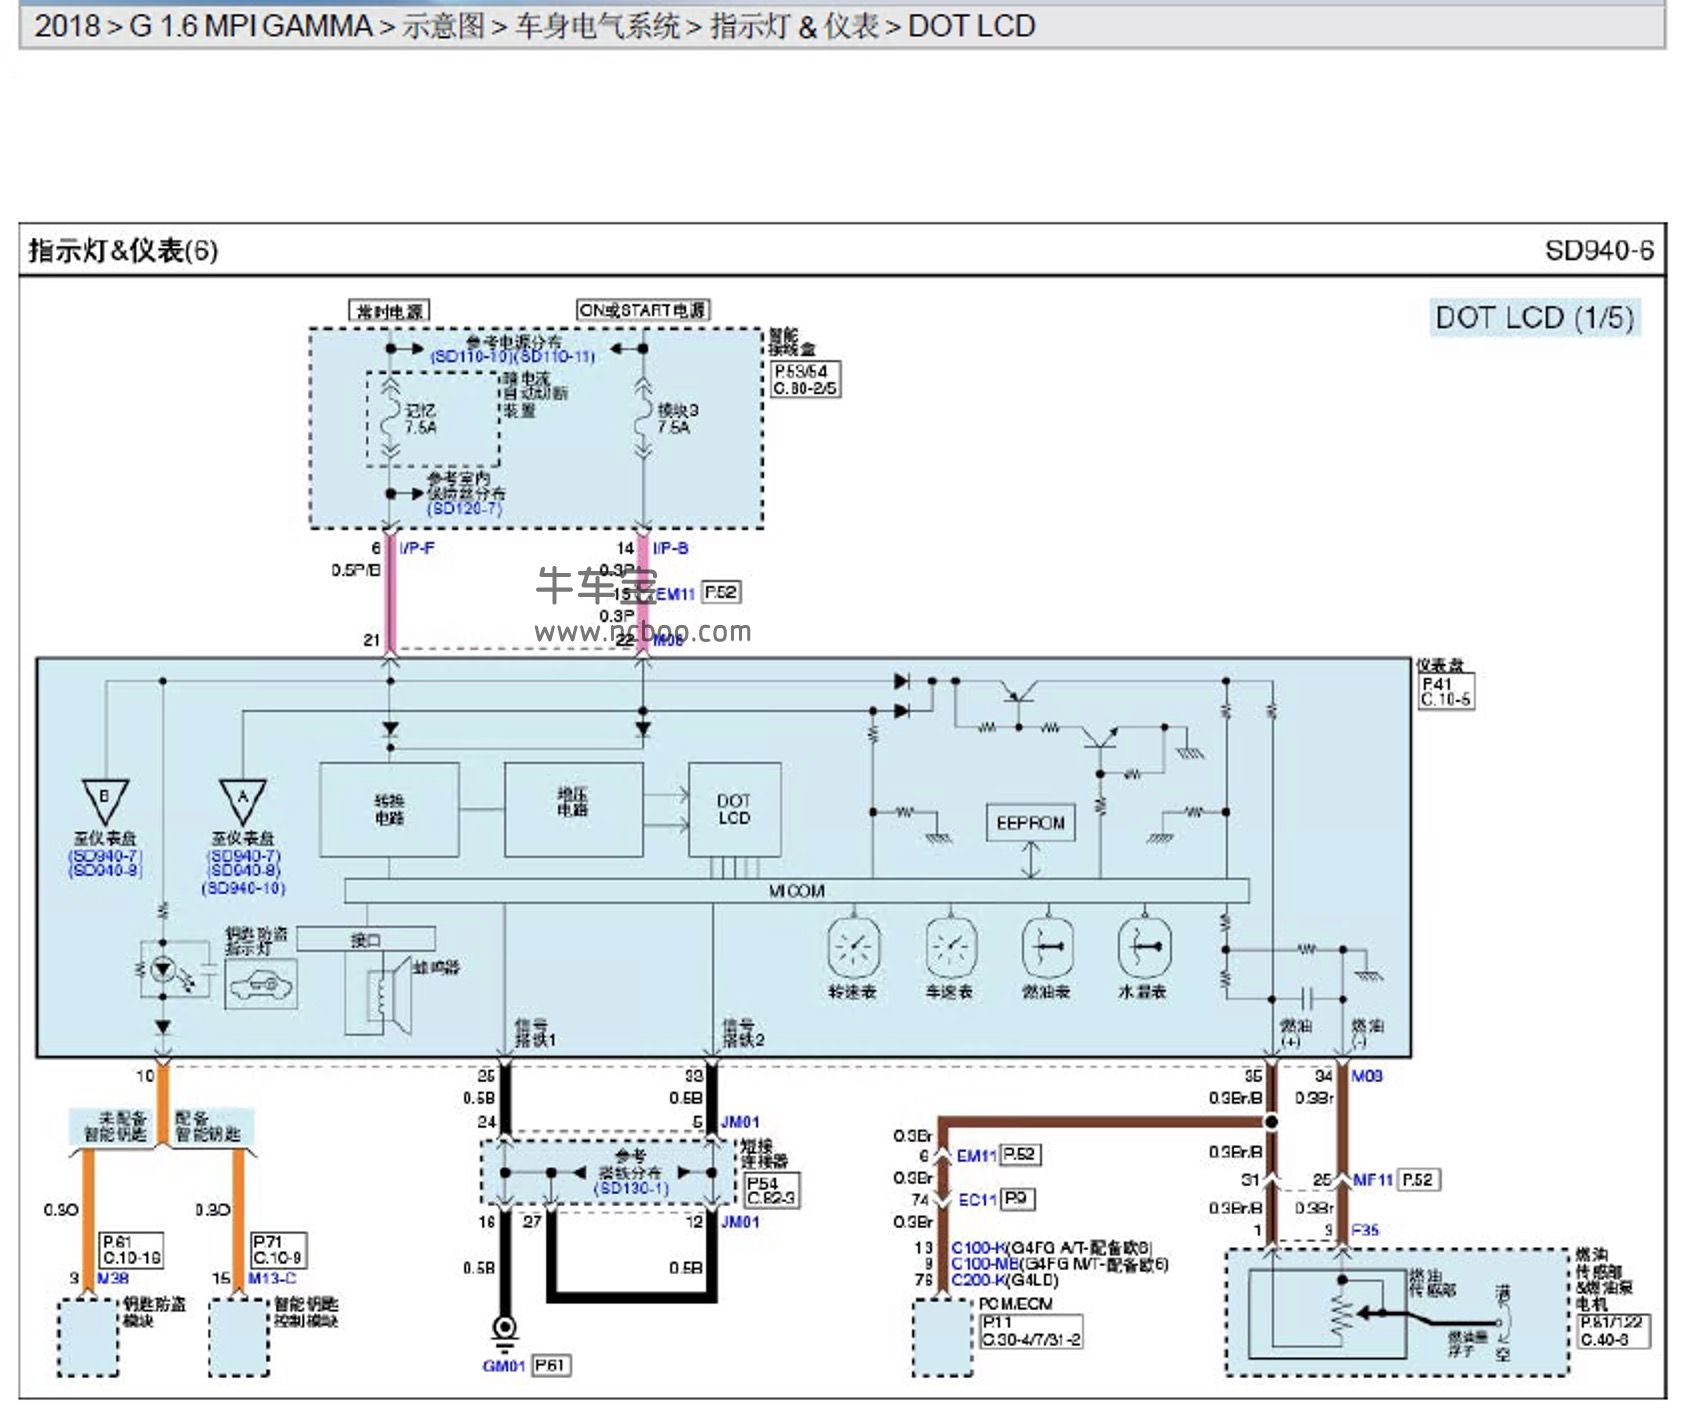Screen dimensions: 1684x1424
Task: Open the SD110-11 power distribution reference
Action: tap(554, 357)
